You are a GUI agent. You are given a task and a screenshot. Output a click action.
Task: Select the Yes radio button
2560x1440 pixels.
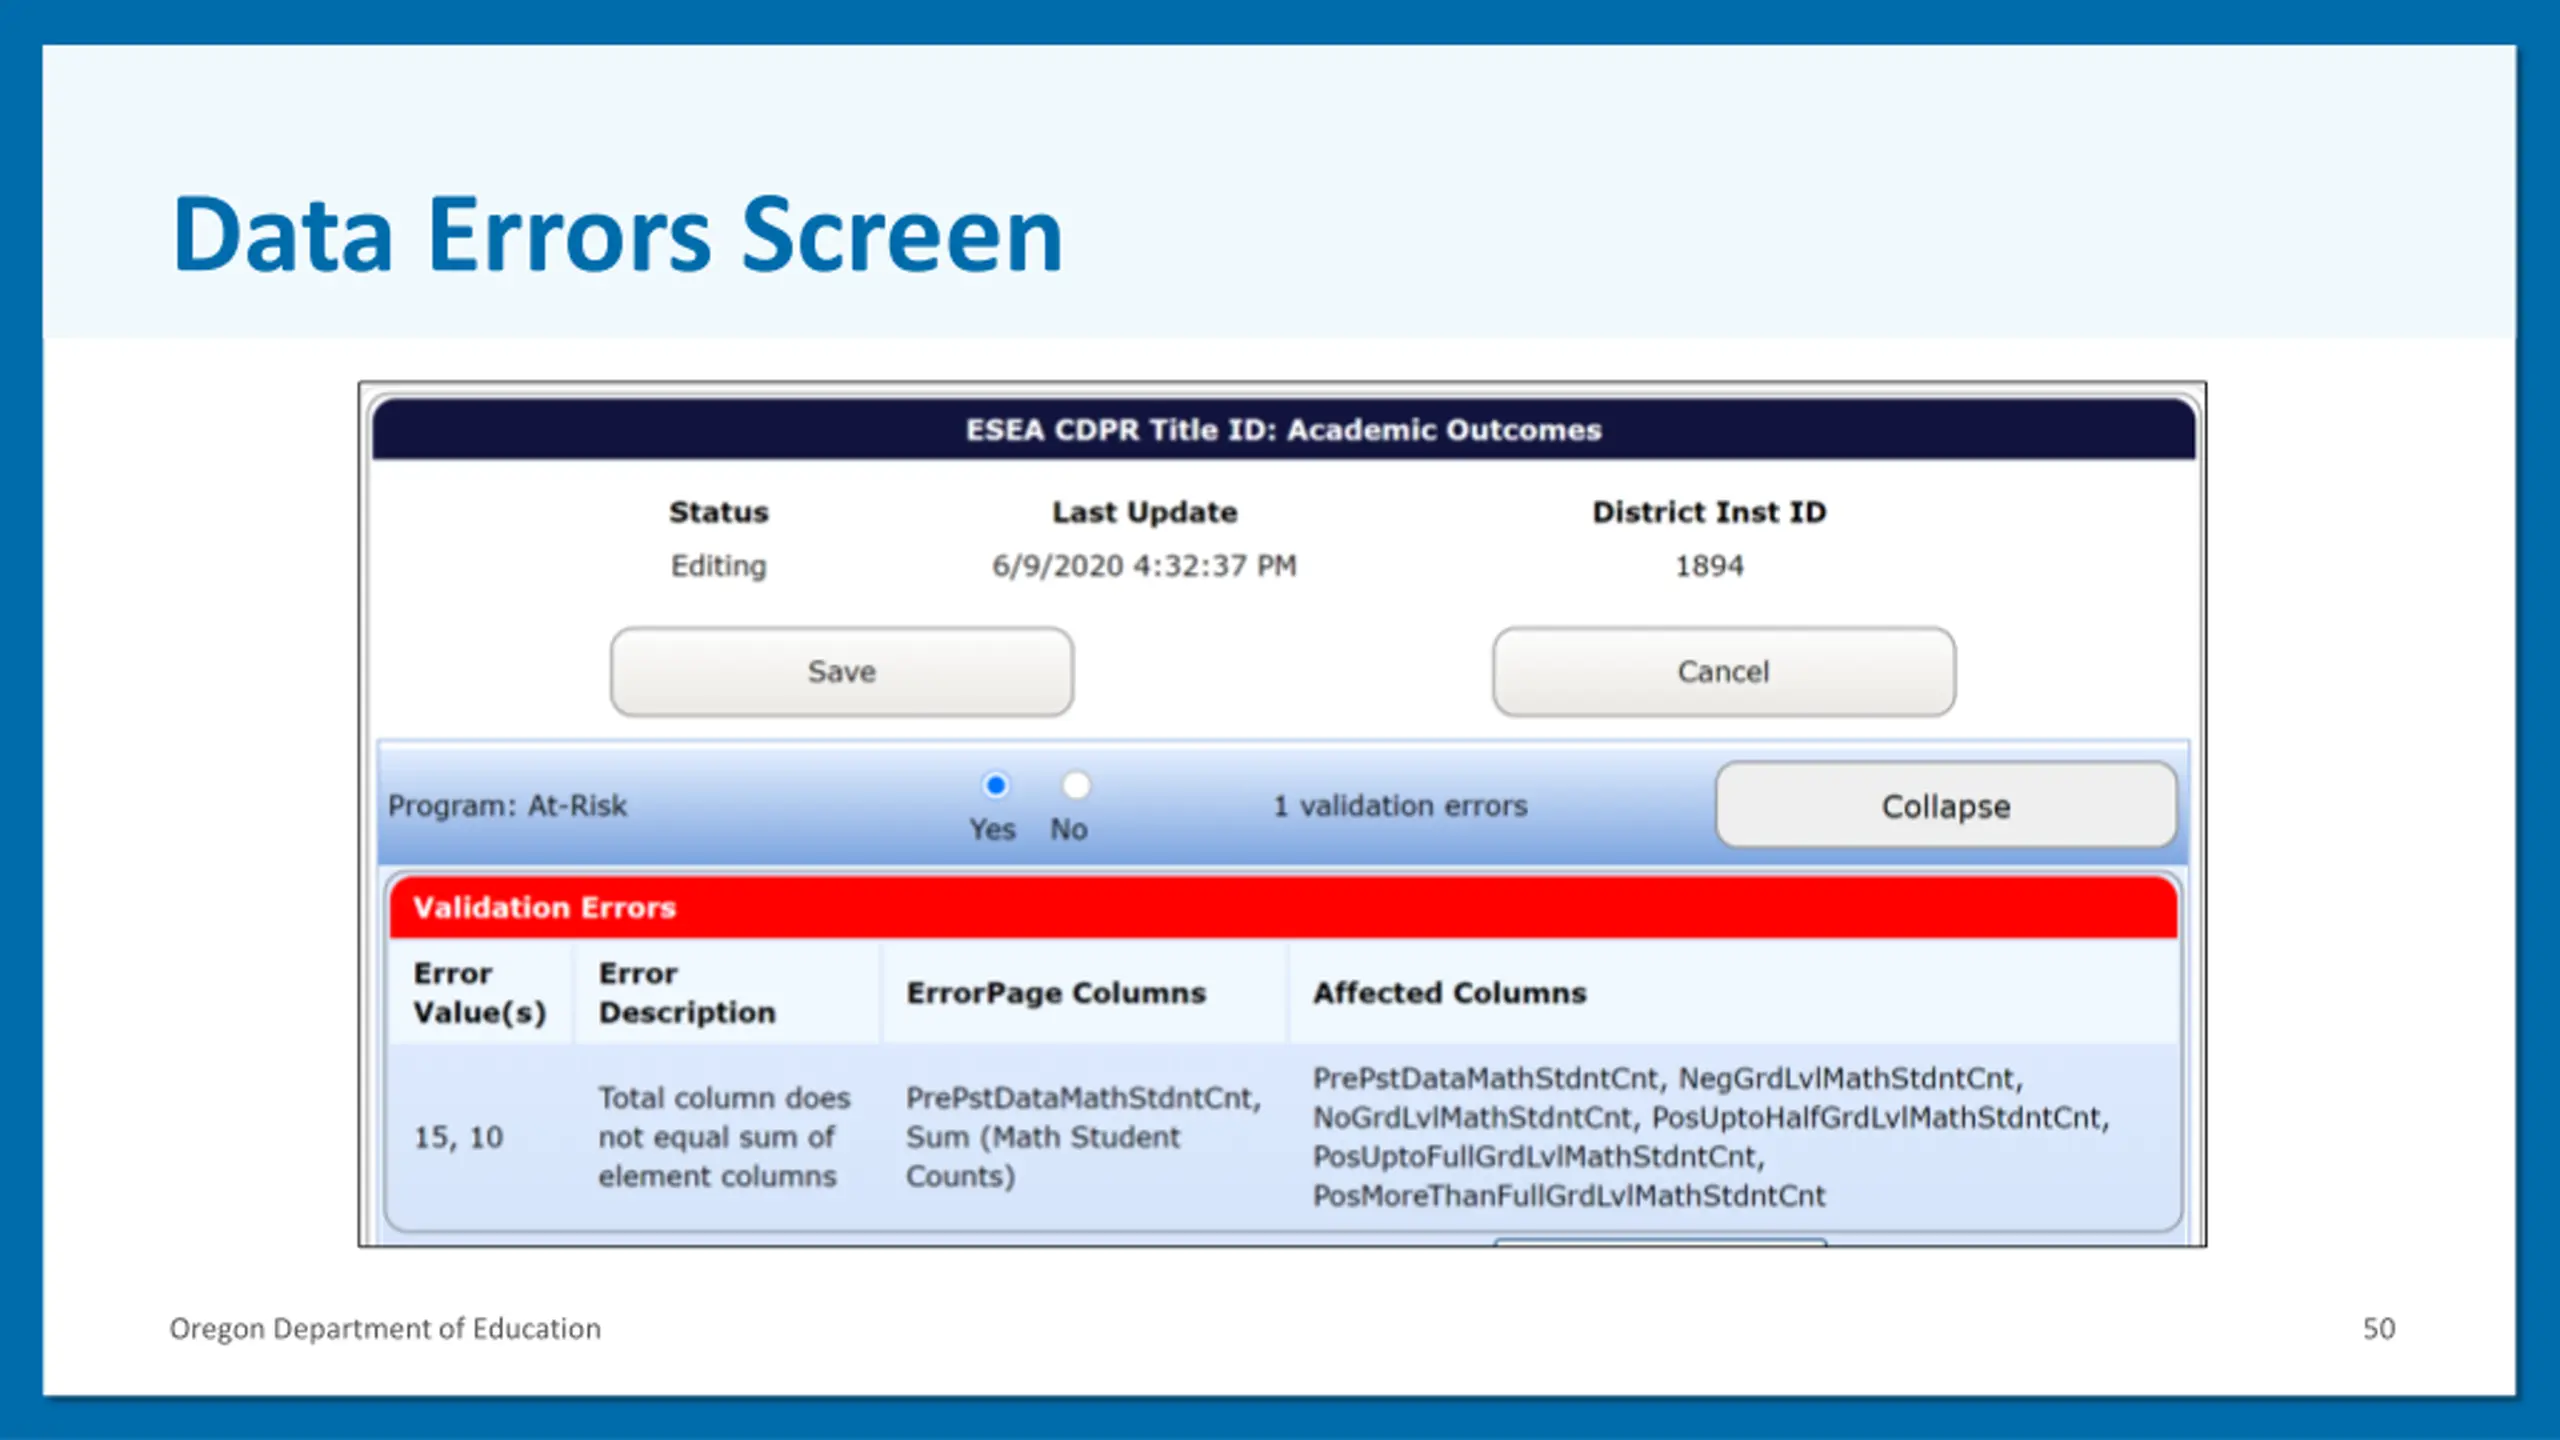pyautogui.click(x=995, y=786)
